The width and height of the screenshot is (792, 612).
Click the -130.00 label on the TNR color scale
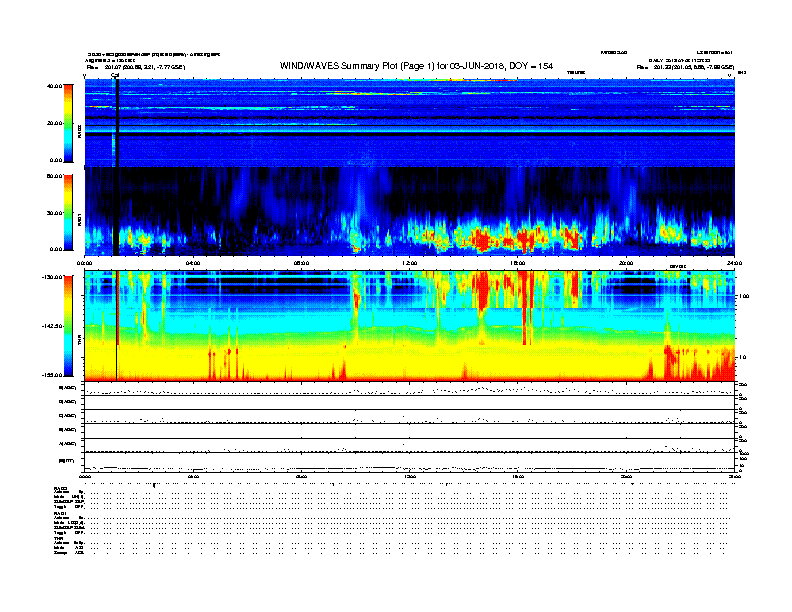pos(52,277)
